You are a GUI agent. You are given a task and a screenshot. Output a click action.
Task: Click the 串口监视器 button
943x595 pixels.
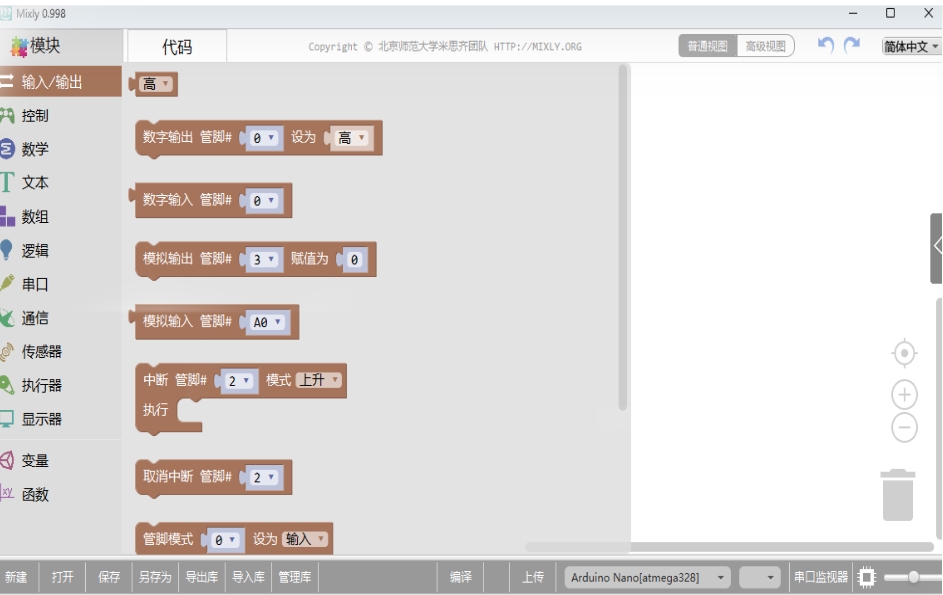[820, 577]
